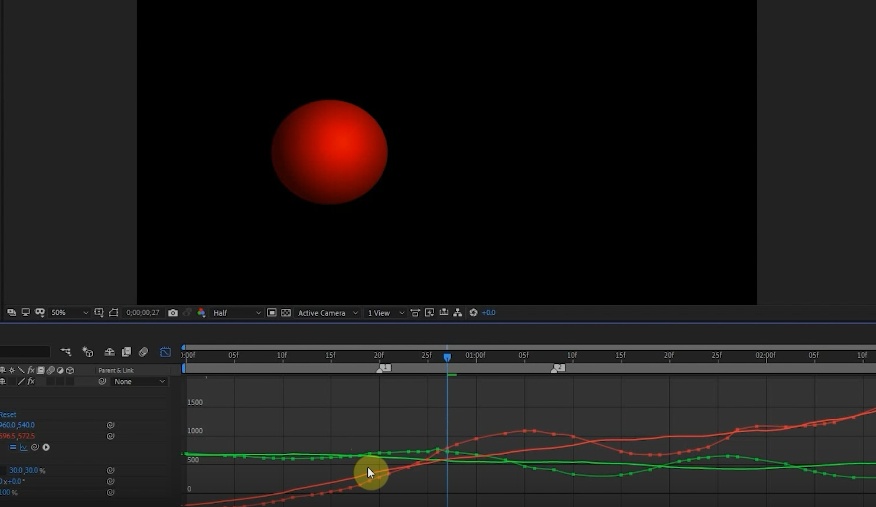Image resolution: width=876 pixels, height=507 pixels.
Task: Click the current time 0;00;00;27 in viewer
Action: tap(142, 313)
